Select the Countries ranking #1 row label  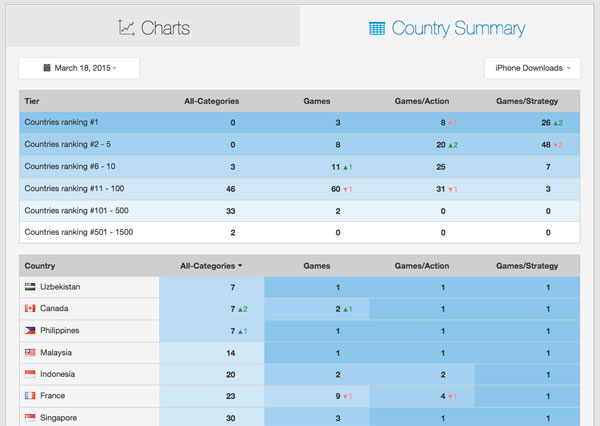click(61, 122)
